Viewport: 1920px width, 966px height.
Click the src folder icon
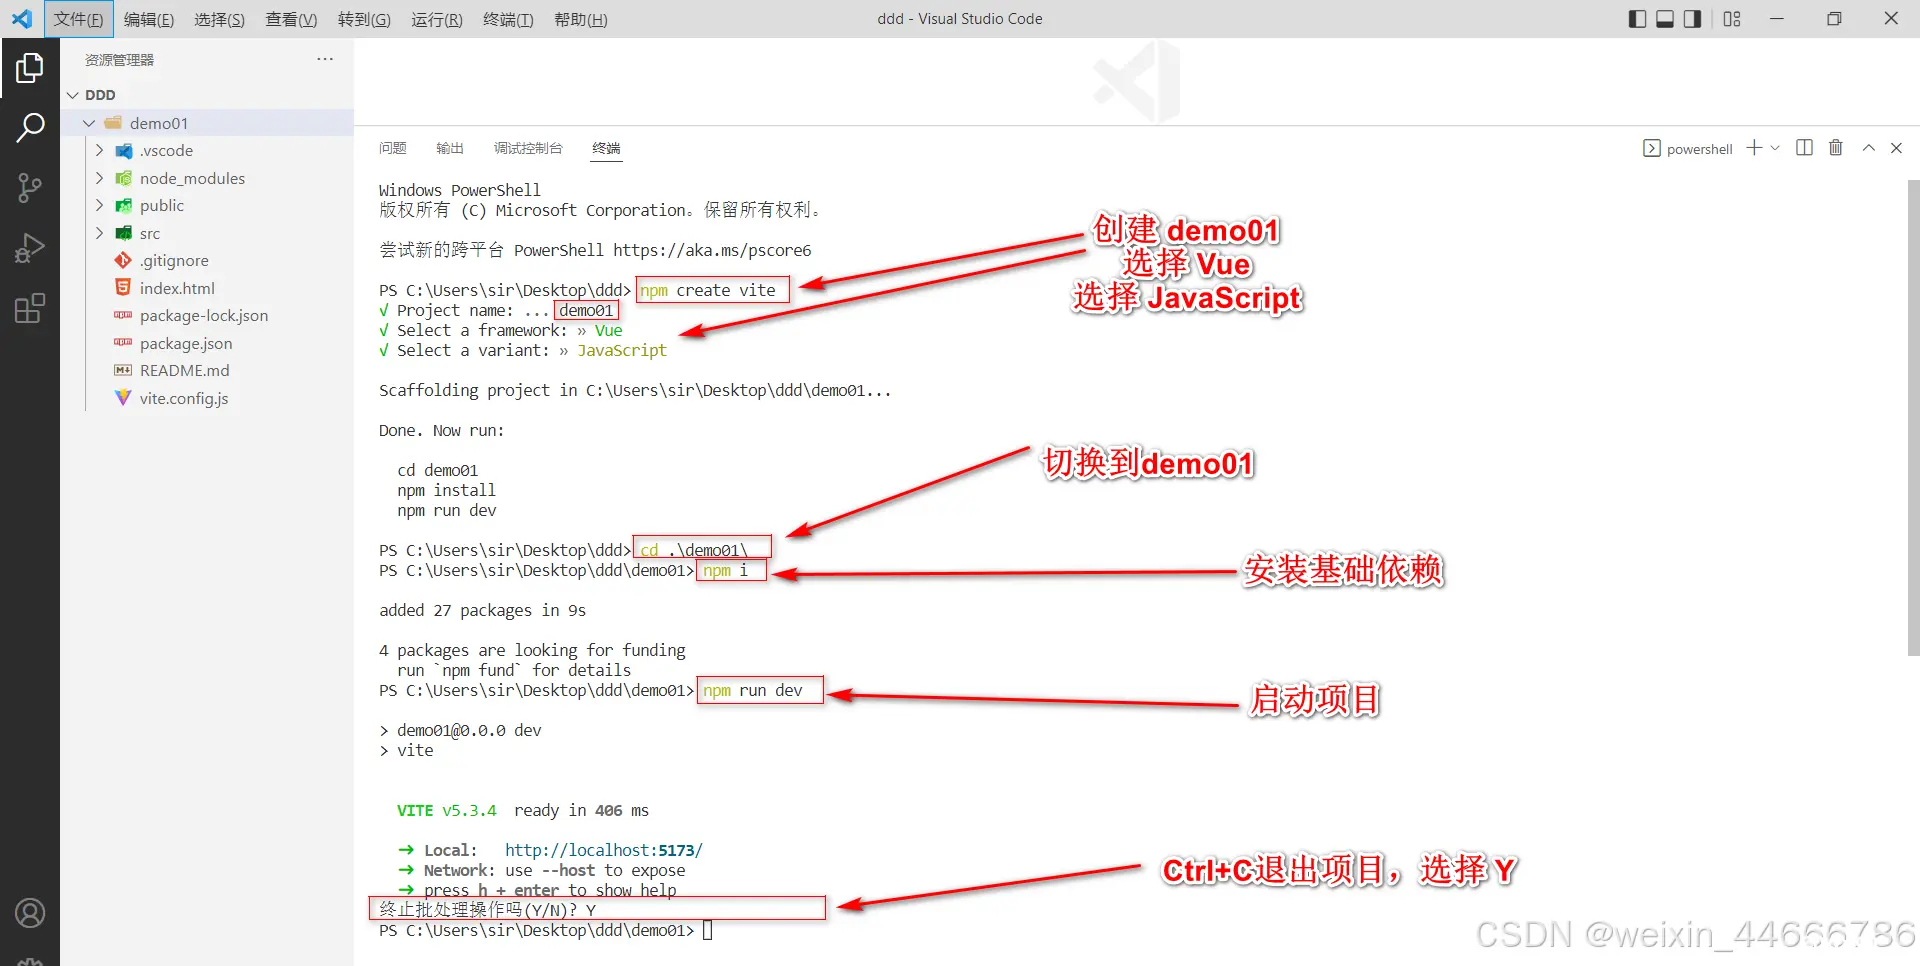[123, 233]
